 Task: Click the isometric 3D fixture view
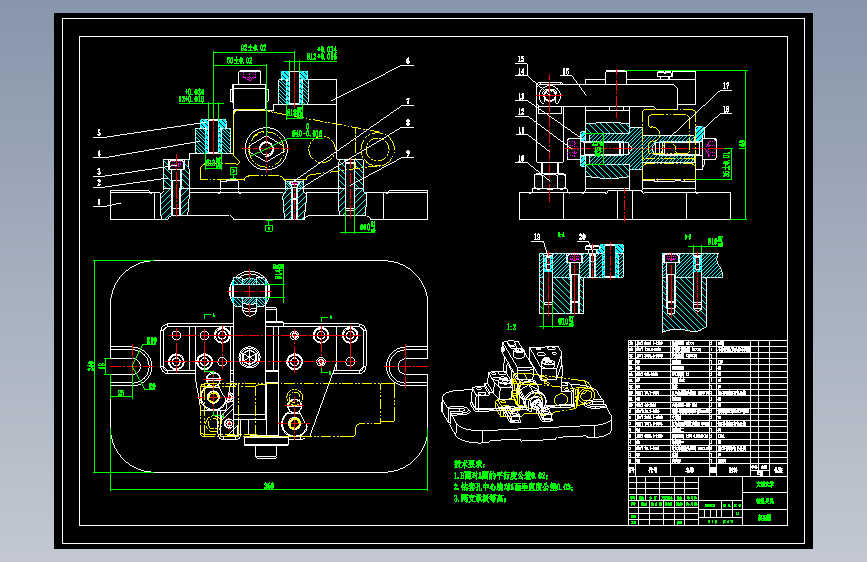[526, 392]
